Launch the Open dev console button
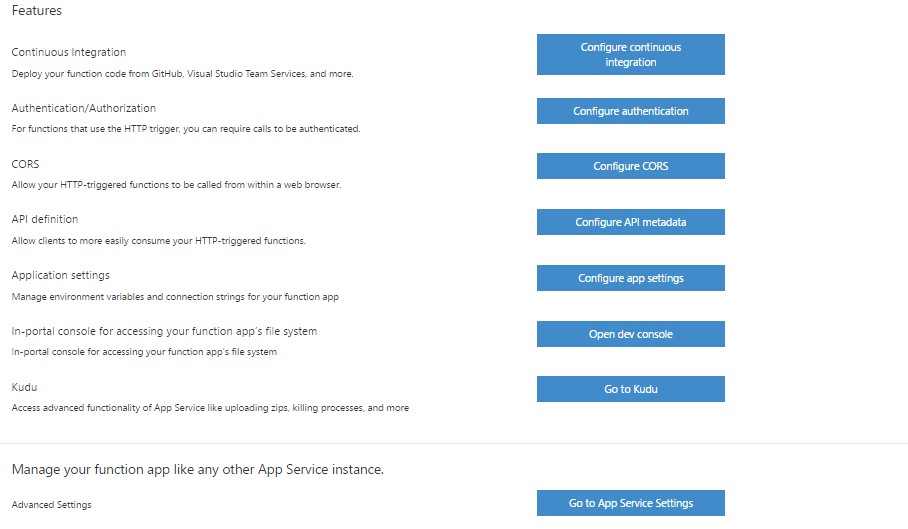 click(631, 334)
